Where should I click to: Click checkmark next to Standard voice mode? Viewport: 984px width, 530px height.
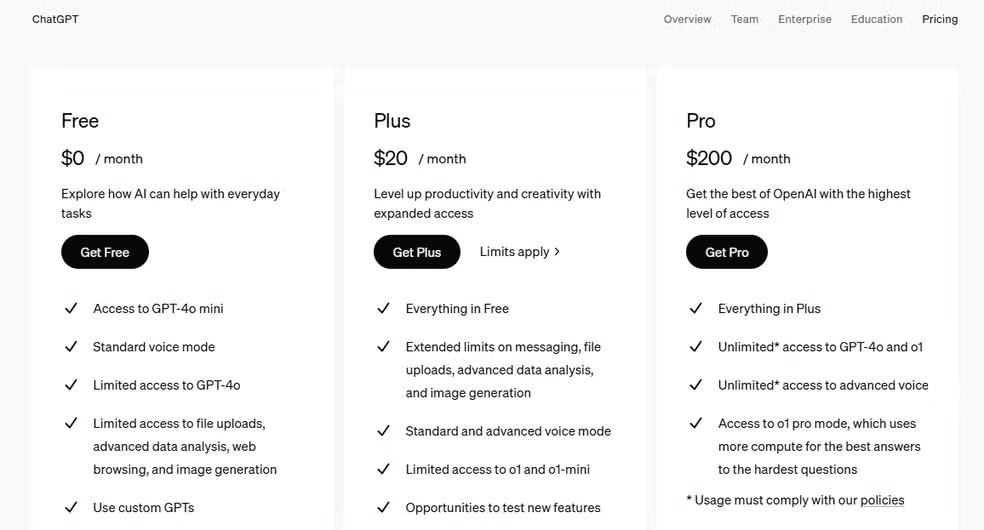pyautogui.click(x=71, y=346)
